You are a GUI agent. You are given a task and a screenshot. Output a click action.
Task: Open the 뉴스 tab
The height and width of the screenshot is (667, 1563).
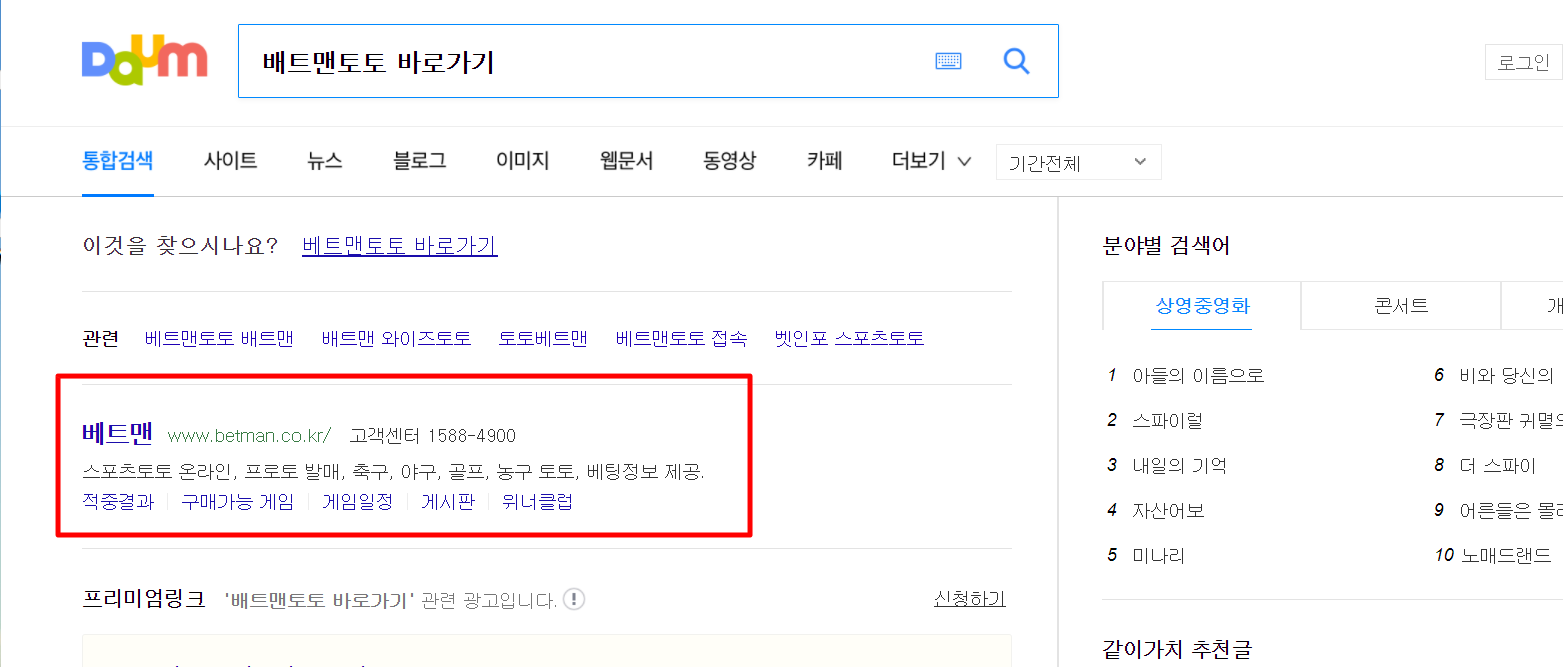tap(325, 161)
